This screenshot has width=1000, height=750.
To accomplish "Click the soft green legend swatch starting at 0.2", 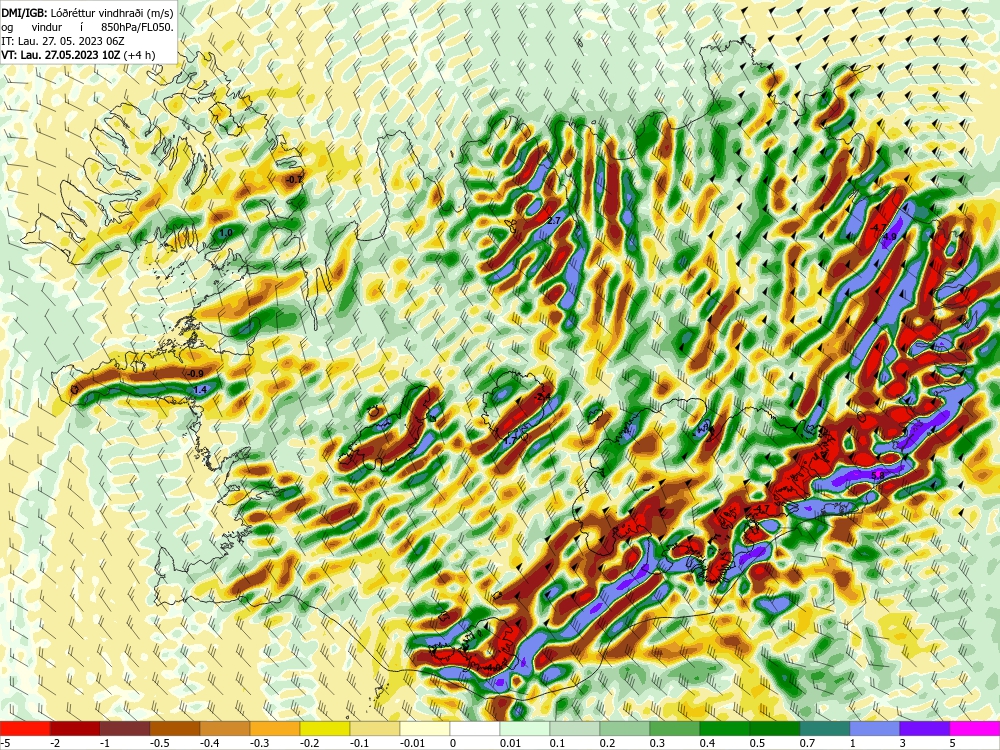I will 624,728.
